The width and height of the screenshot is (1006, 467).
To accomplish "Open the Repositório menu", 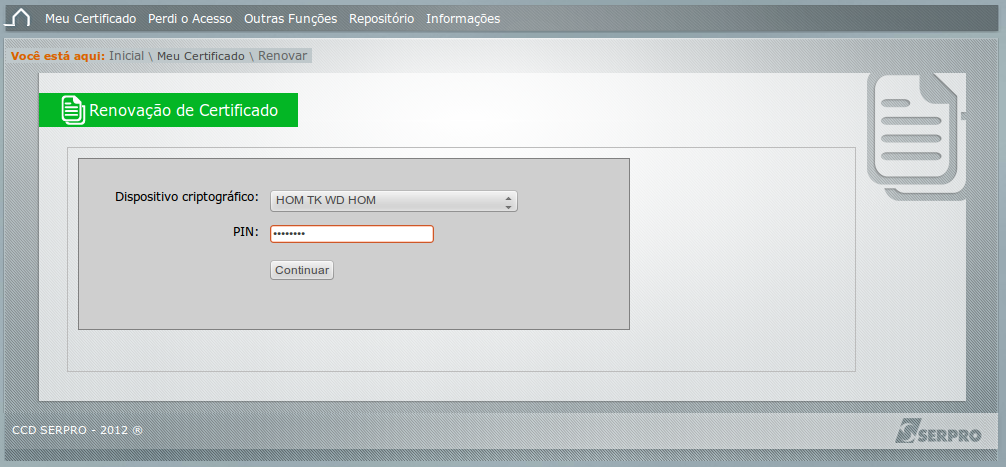I will (382, 19).
